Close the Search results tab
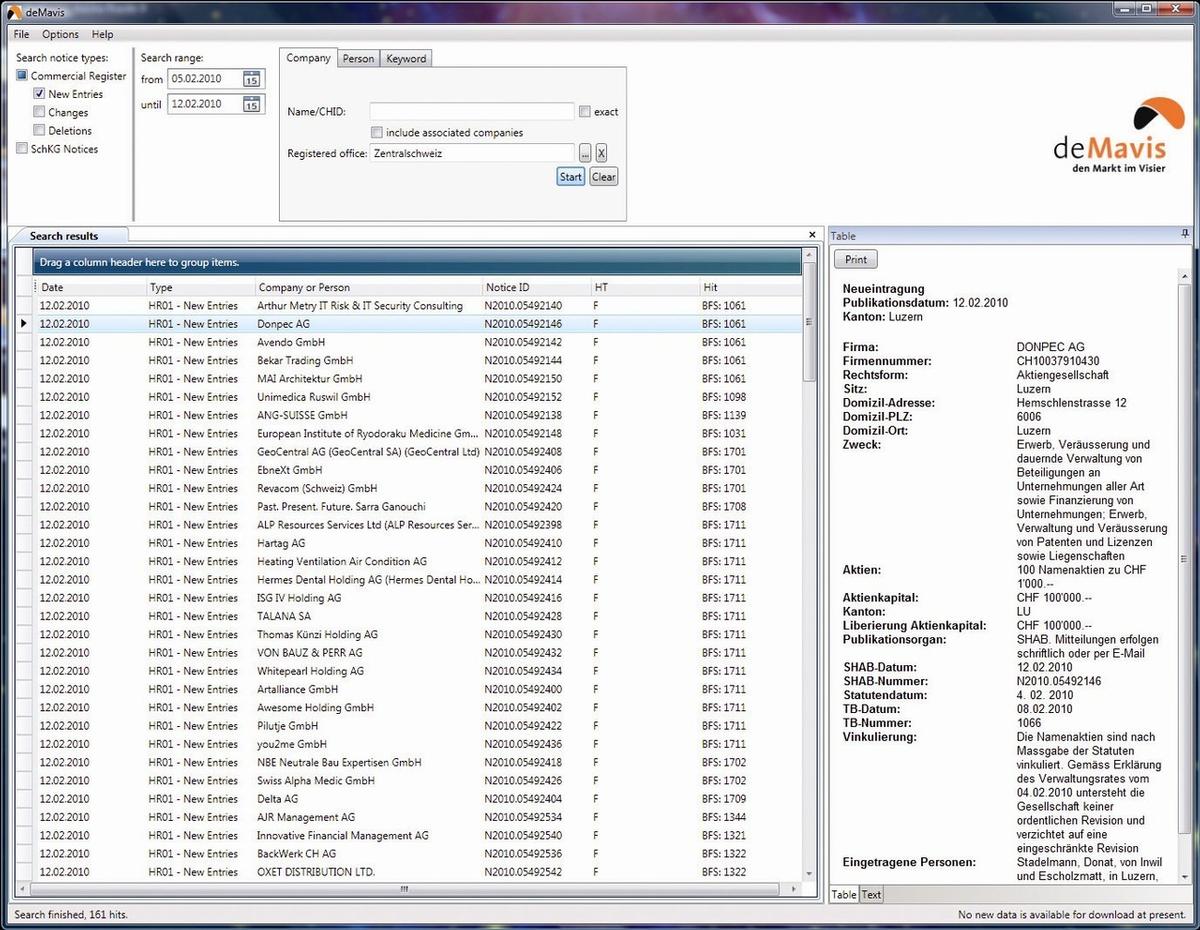This screenshot has width=1200, height=930. [x=812, y=235]
